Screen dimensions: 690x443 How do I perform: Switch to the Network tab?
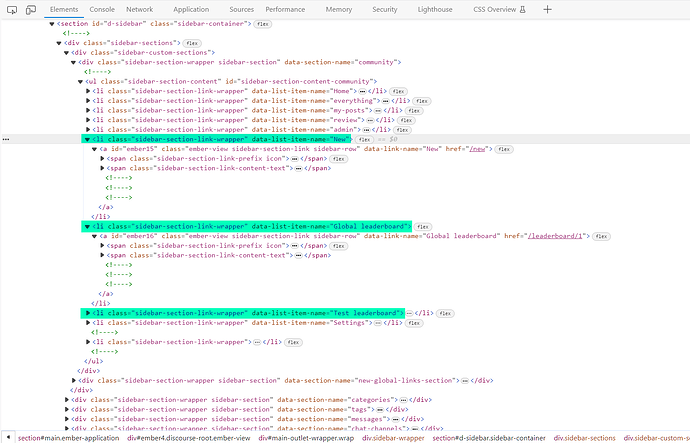point(139,9)
